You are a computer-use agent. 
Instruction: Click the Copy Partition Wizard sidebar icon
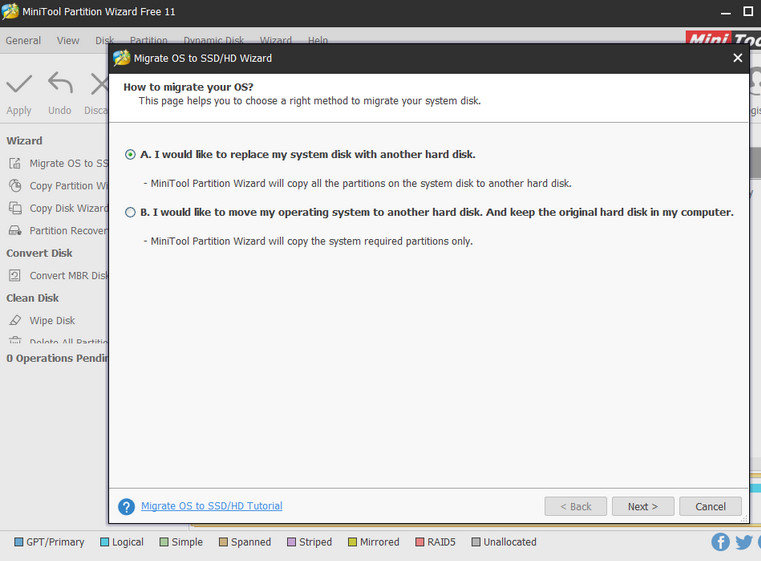[15, 185]
